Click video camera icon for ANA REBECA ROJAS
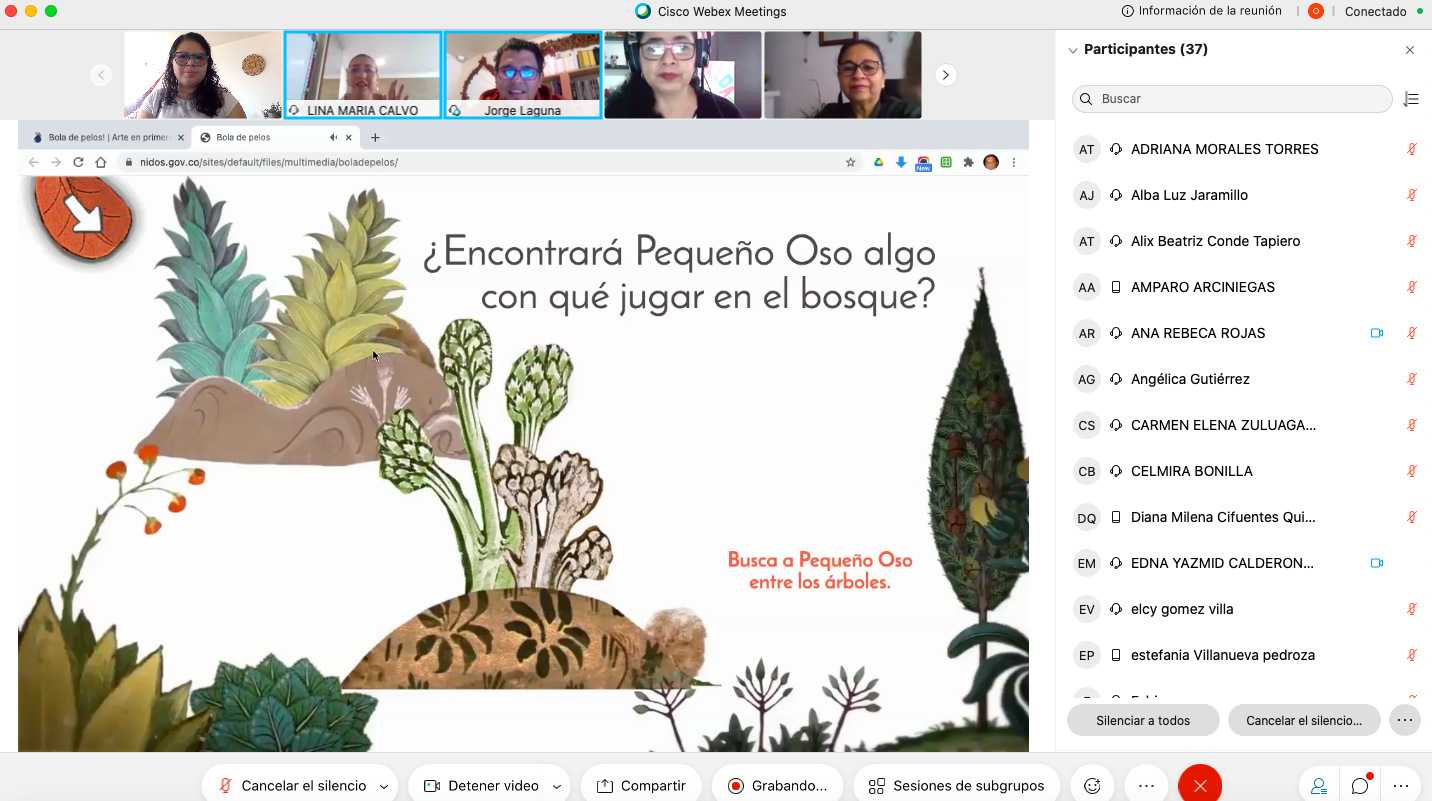This screenshot has width=1432, height=801. [1377, 333]
